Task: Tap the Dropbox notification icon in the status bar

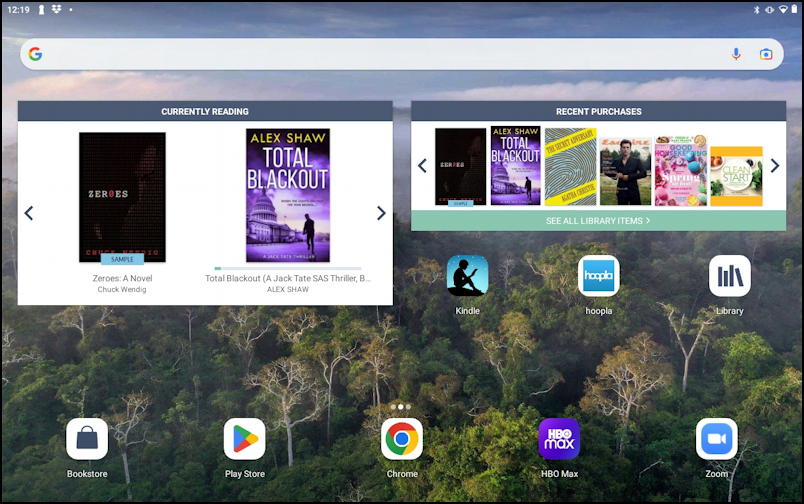Action: pyautogui.click(x=56, y=9)
